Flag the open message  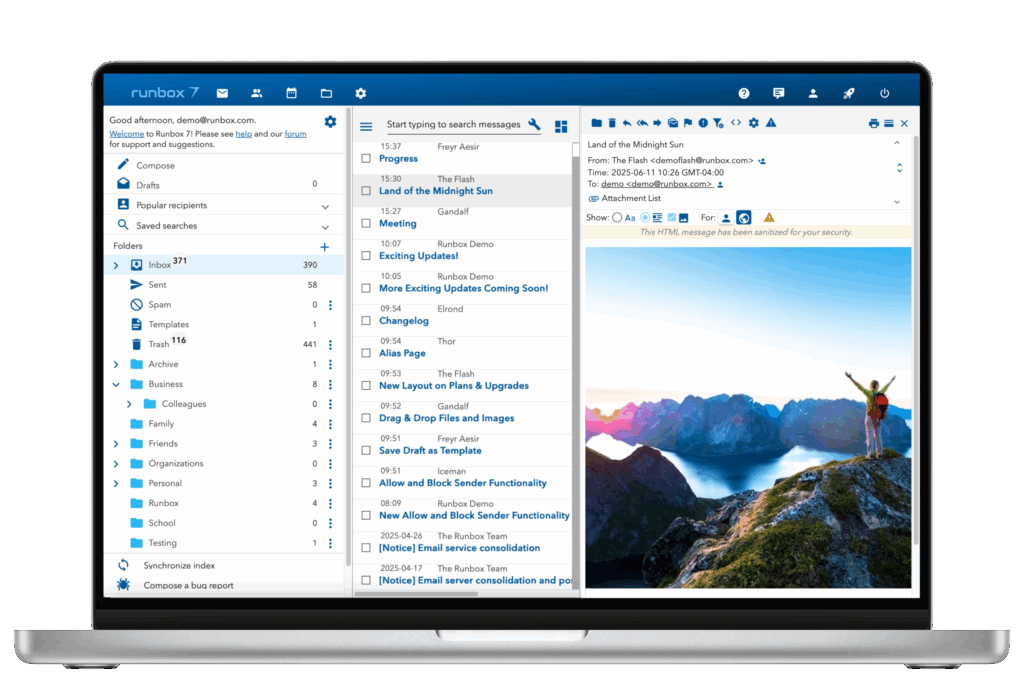point(688,123)
